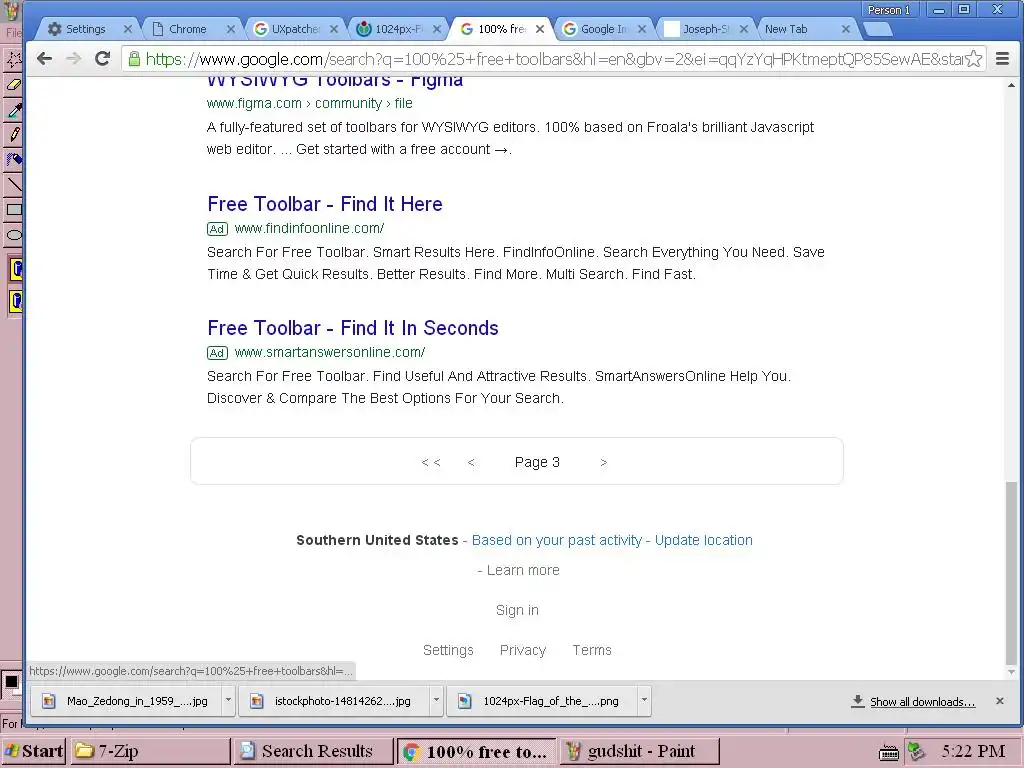1024x768 pixels.
Task: Click Show all downloads
Action: pyautogui.click(x=921, y=701)
